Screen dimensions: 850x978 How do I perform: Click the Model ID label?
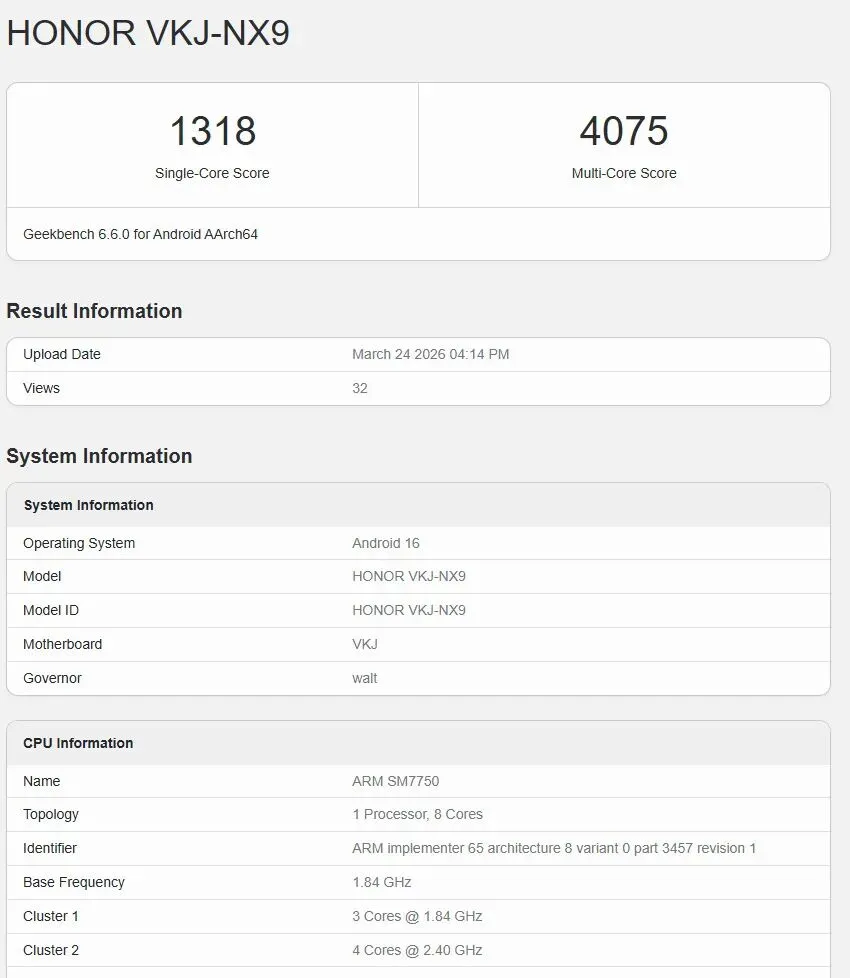(x=51, y=610)
